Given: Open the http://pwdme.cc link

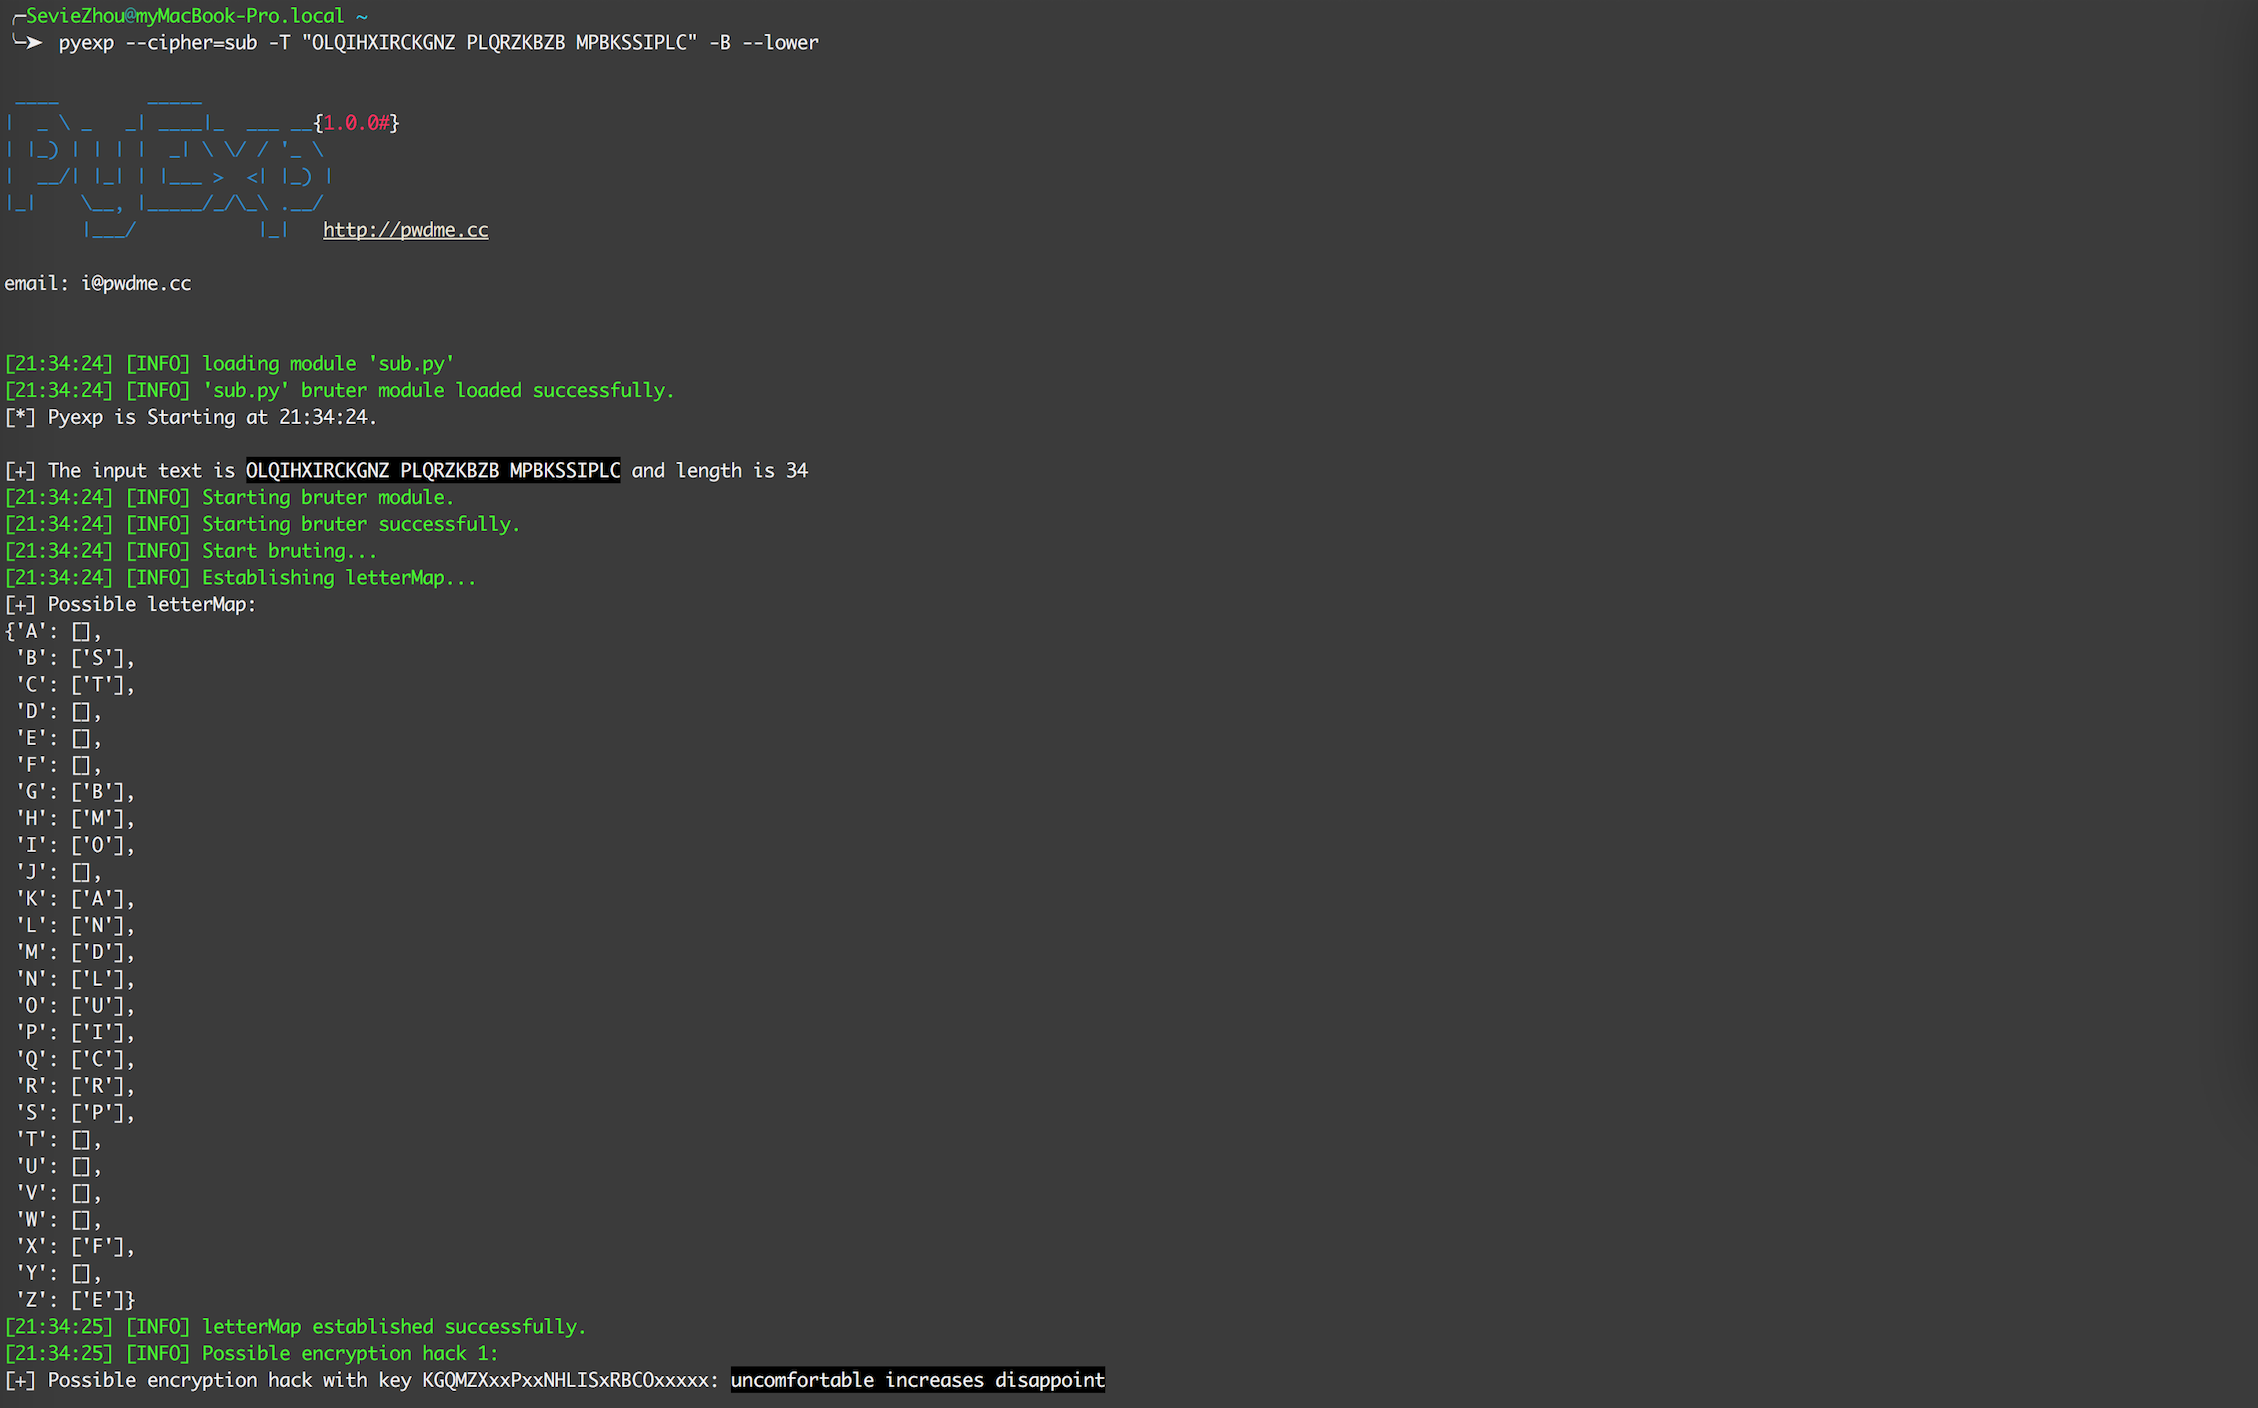Looking at the screenshot, I should pyautogui.click(x=405, y=230).
